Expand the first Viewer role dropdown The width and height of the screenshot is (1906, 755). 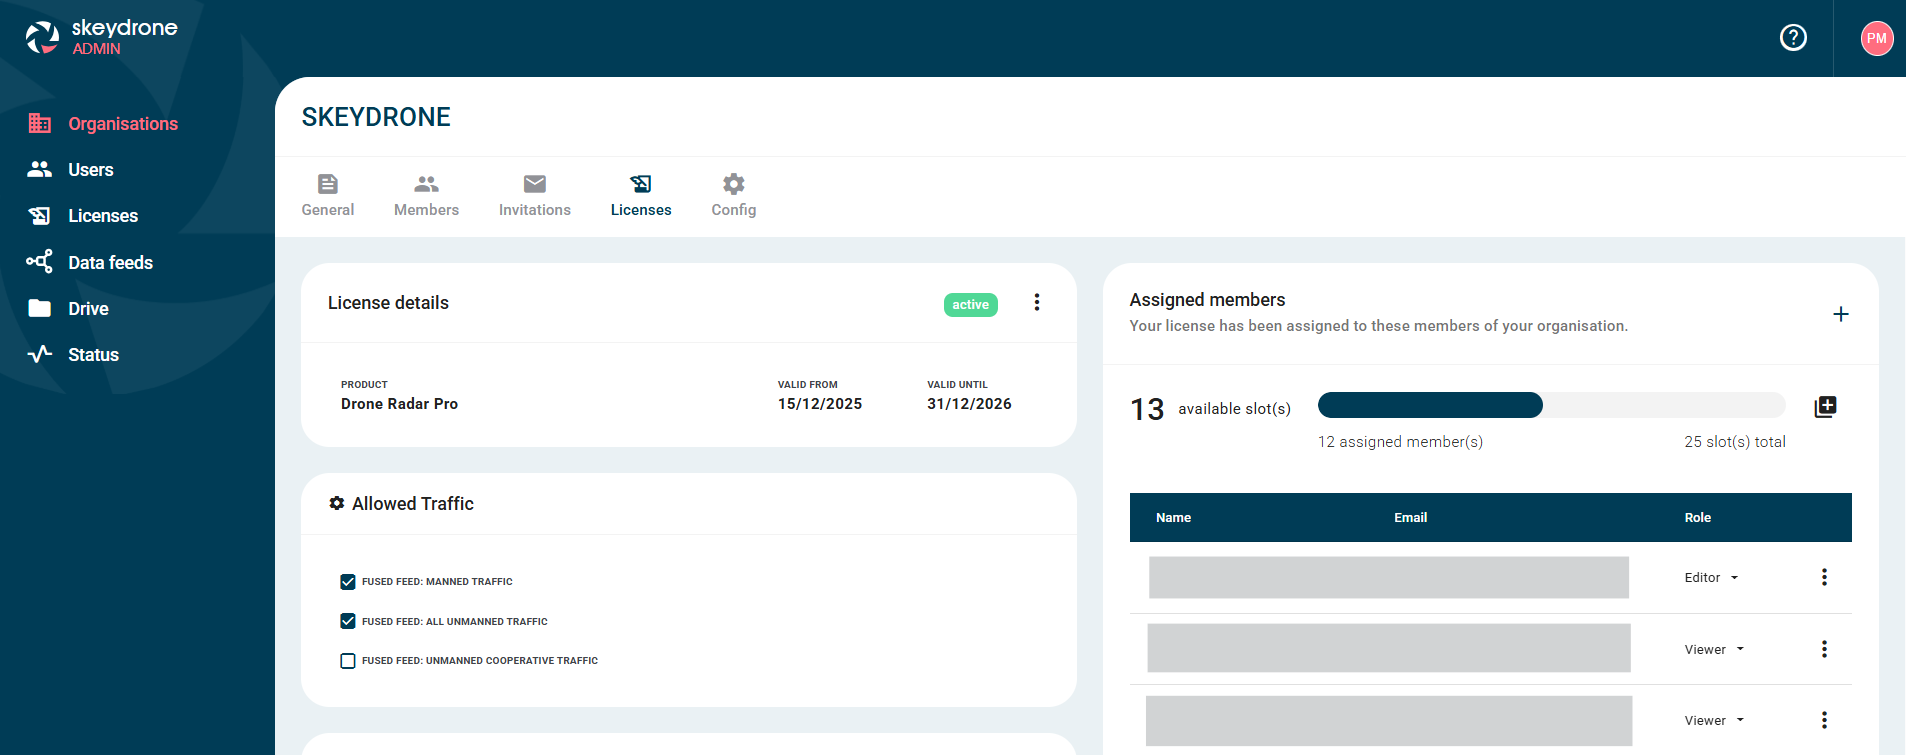pos(1714,650)
